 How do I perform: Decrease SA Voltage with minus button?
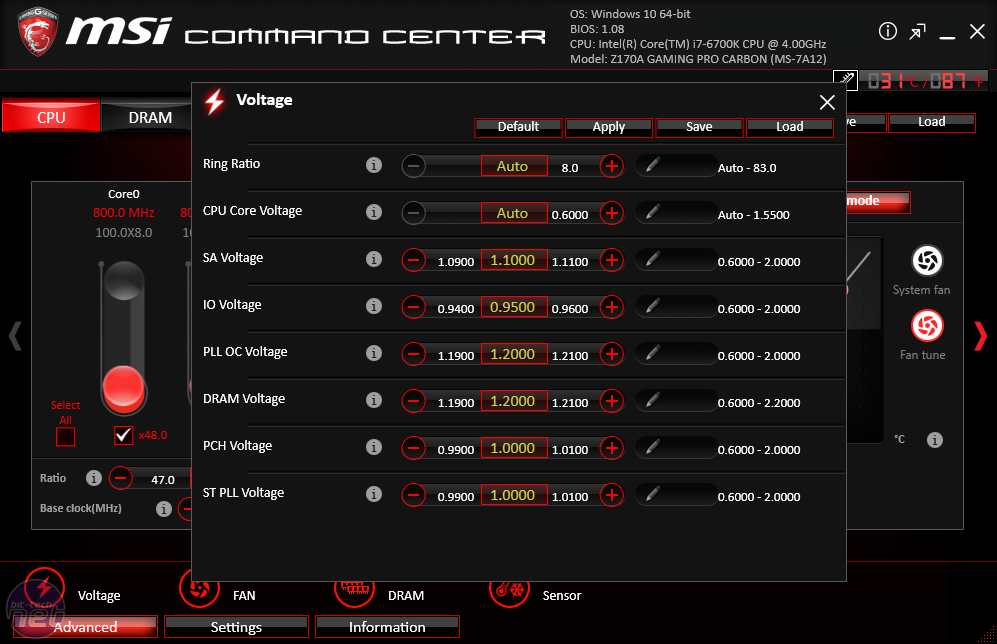pos(413,260)
